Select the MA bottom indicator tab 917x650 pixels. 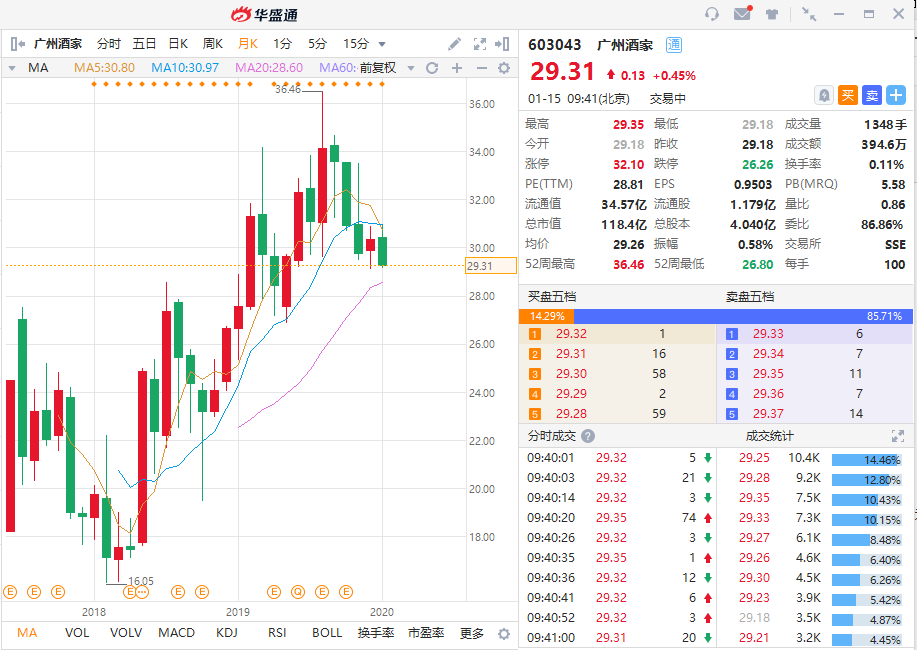pos(27,633)
